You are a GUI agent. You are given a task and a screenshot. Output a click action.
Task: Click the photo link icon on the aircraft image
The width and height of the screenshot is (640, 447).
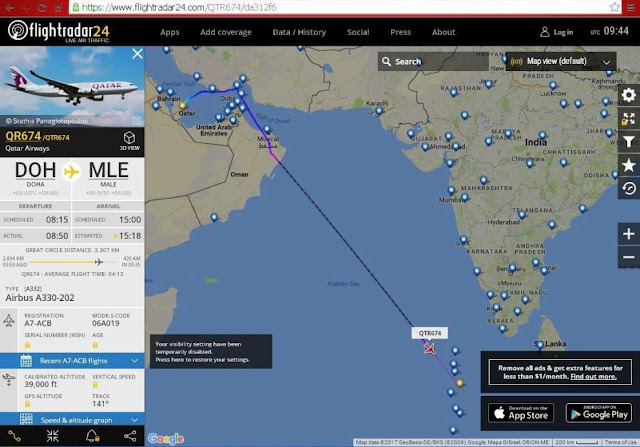(x=136, y=120)
